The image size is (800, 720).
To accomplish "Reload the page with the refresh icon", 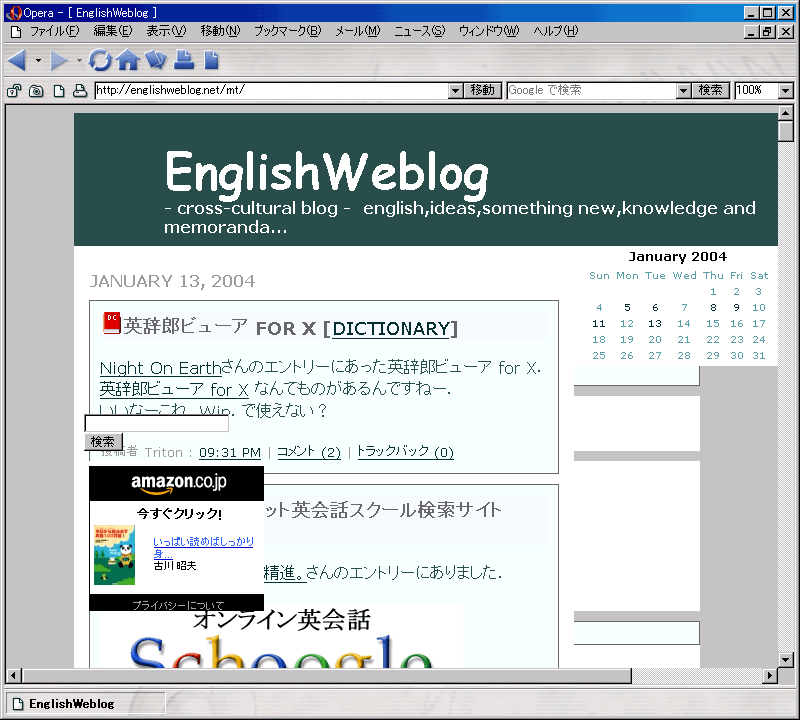I will pos(100,60).
